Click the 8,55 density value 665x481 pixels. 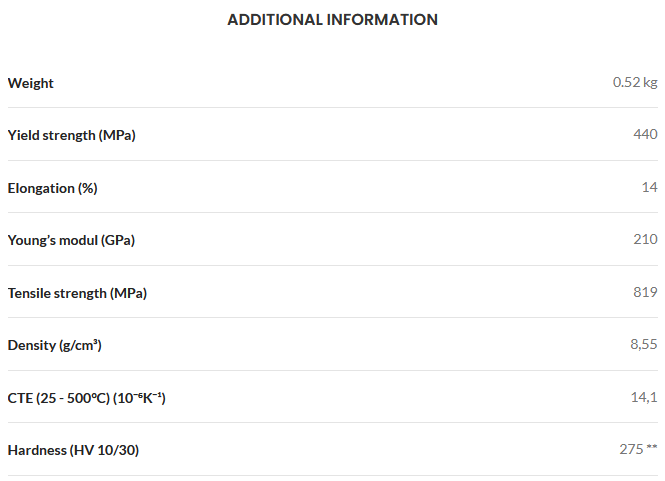click(644, 344)
